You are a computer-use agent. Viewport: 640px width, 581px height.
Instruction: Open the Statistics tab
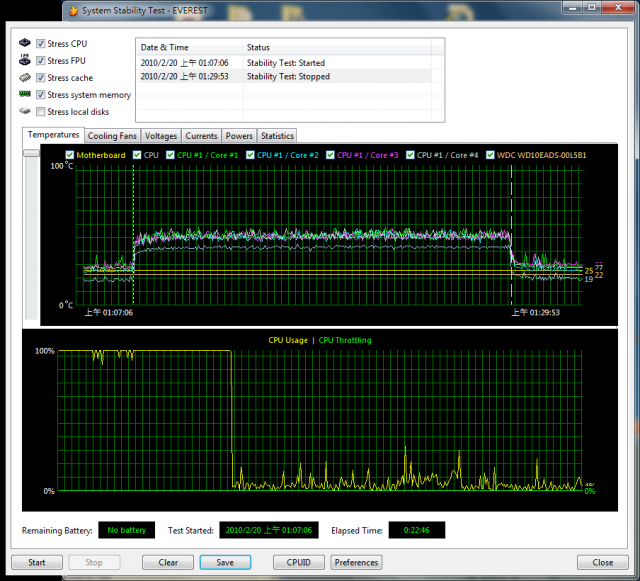pos(277,136)
